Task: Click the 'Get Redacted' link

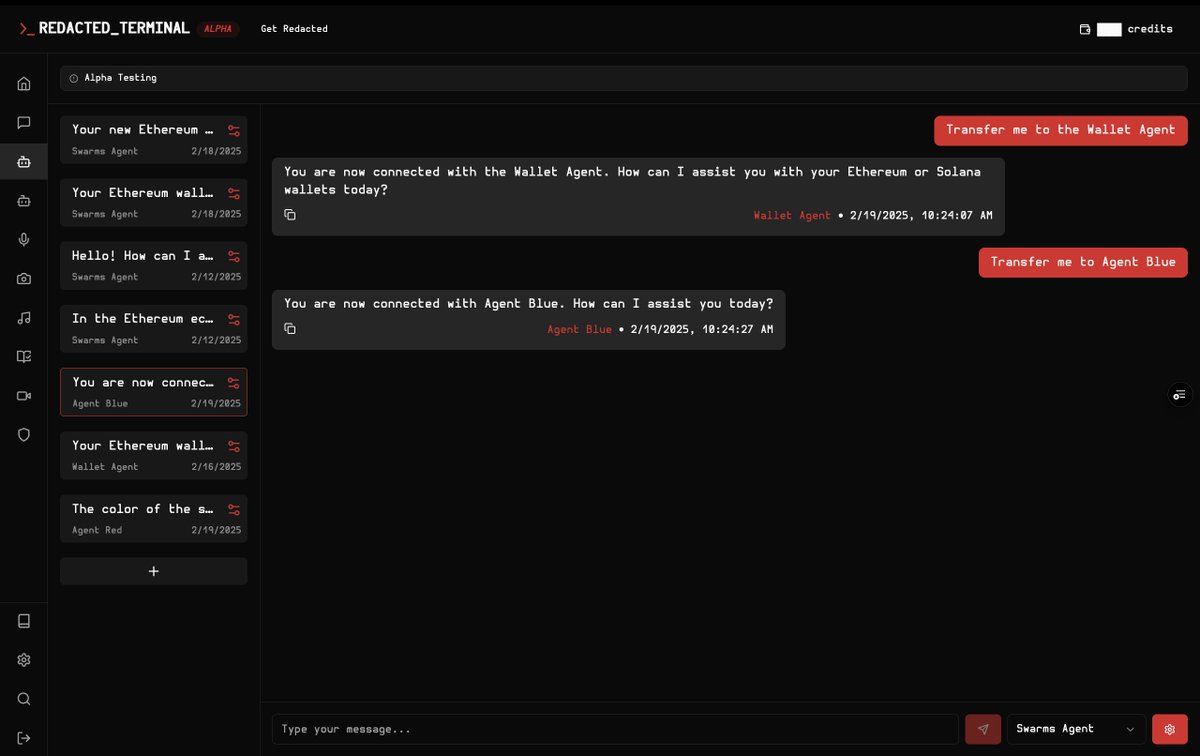Action: (294, 29)
